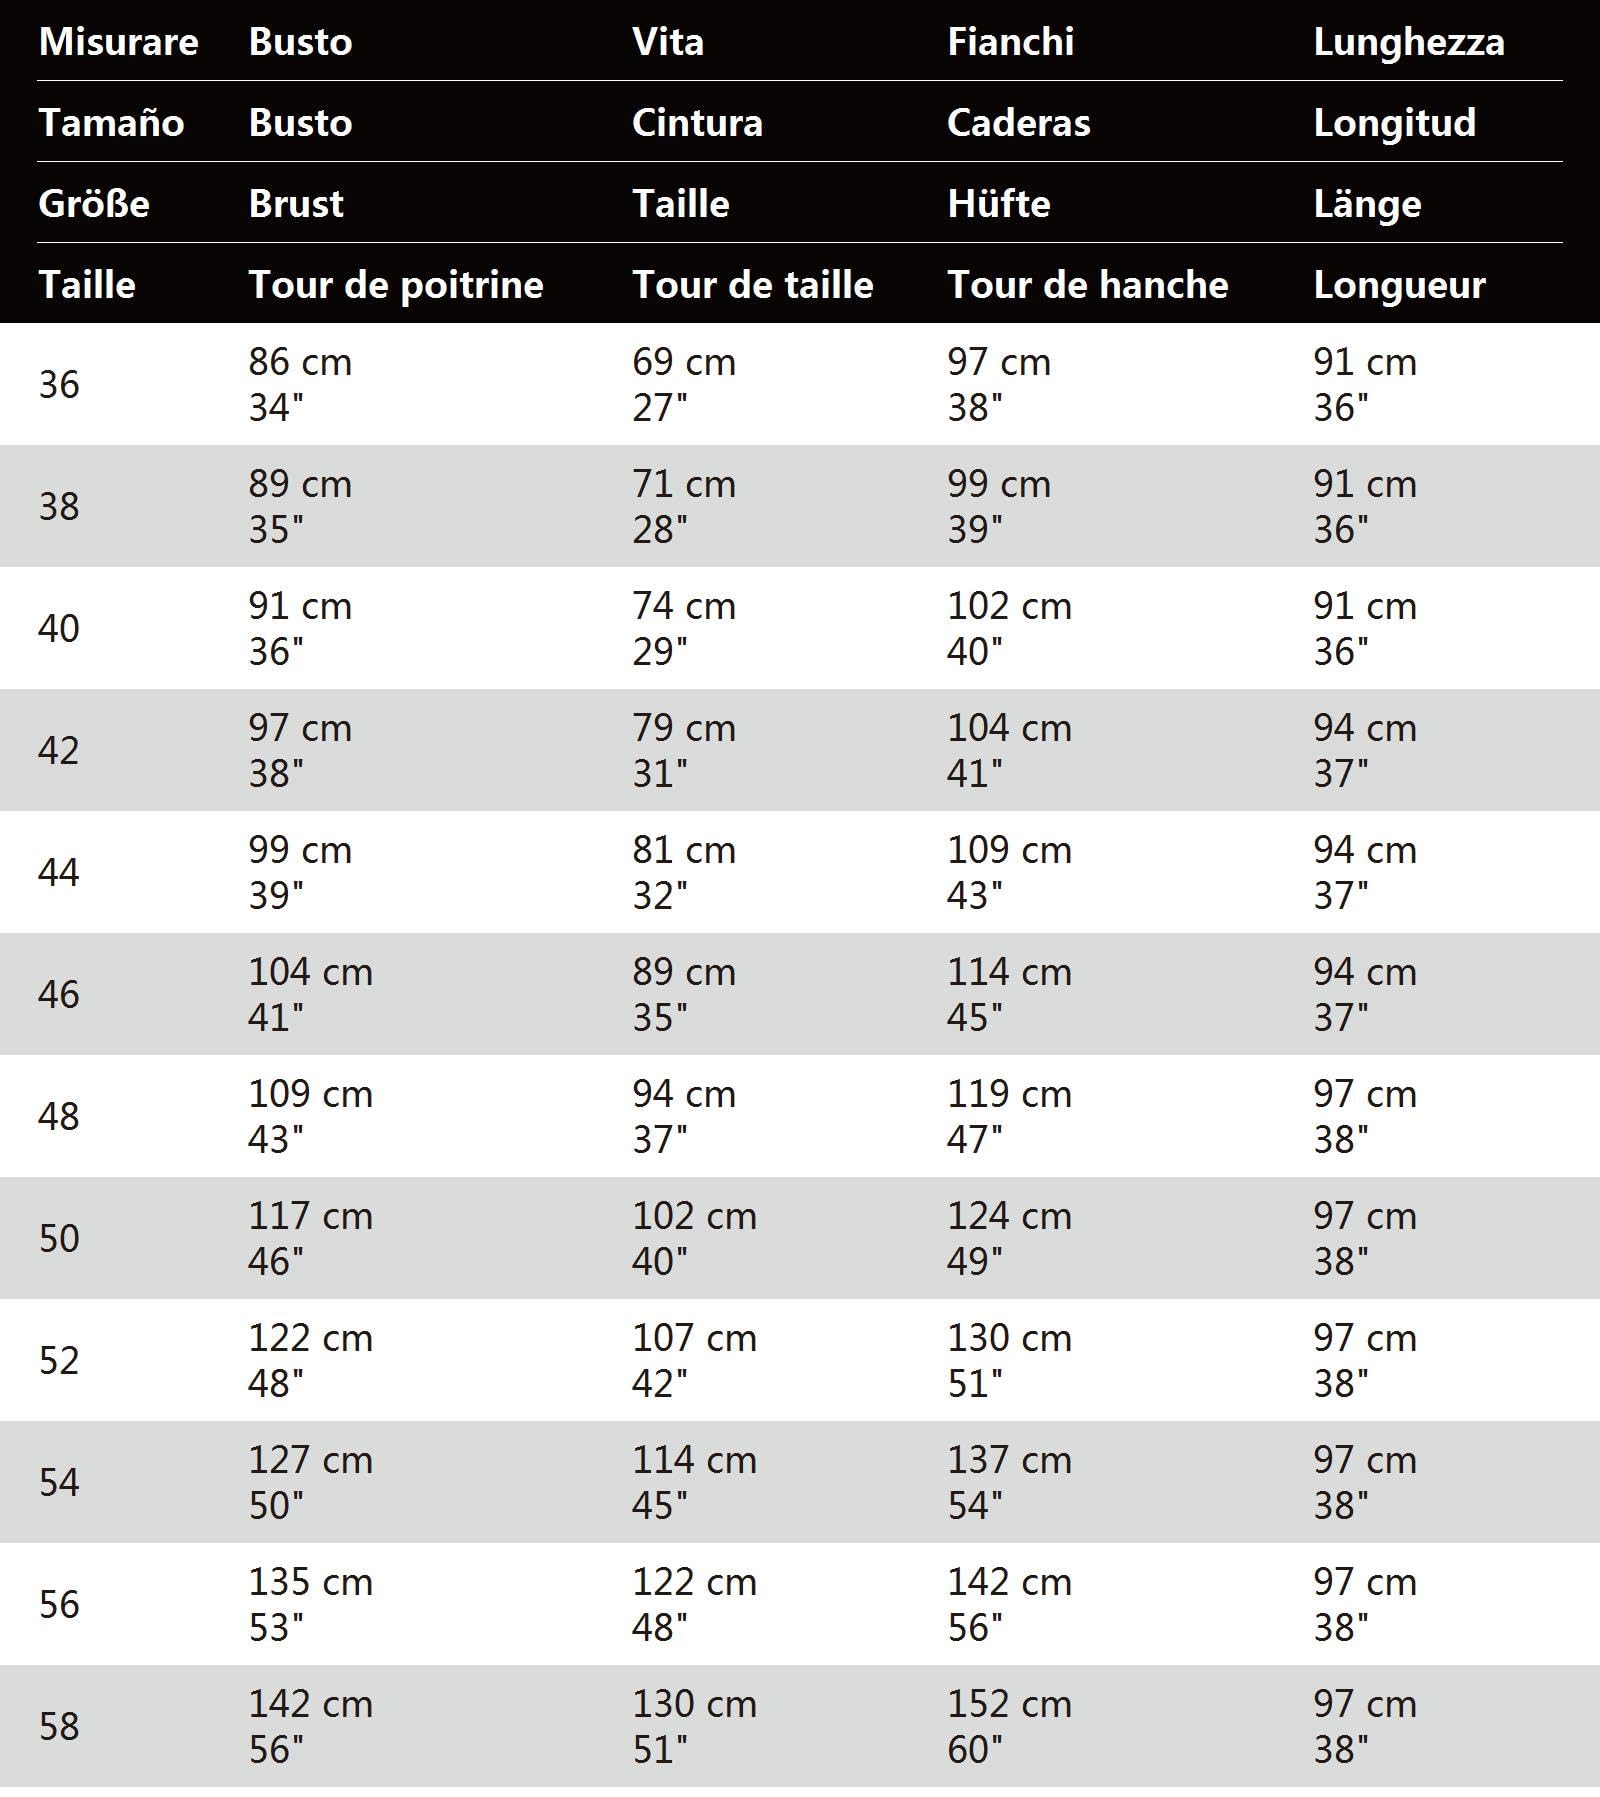This screenshot has height=1797, width=1600.
Task: Select the 152 cm hip measurement
Action: (x=1009, y=1704)
